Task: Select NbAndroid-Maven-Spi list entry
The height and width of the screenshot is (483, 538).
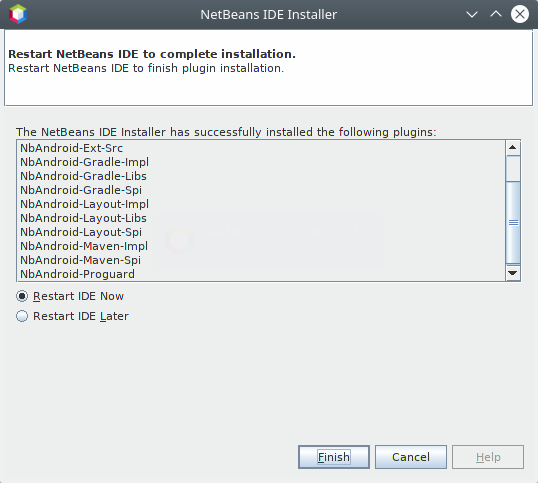Action: [261, 260]
